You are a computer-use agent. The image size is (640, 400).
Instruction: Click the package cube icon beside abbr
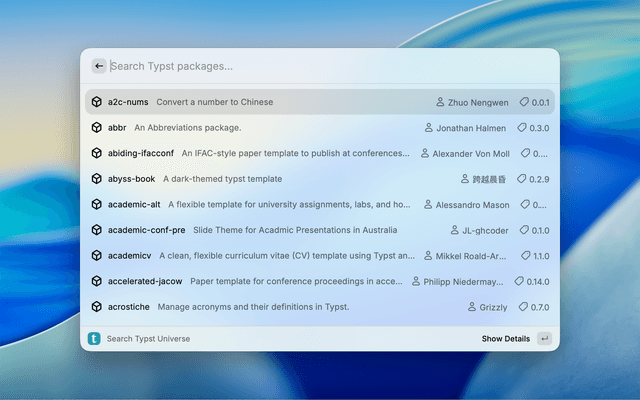click(x=97, y=128)
